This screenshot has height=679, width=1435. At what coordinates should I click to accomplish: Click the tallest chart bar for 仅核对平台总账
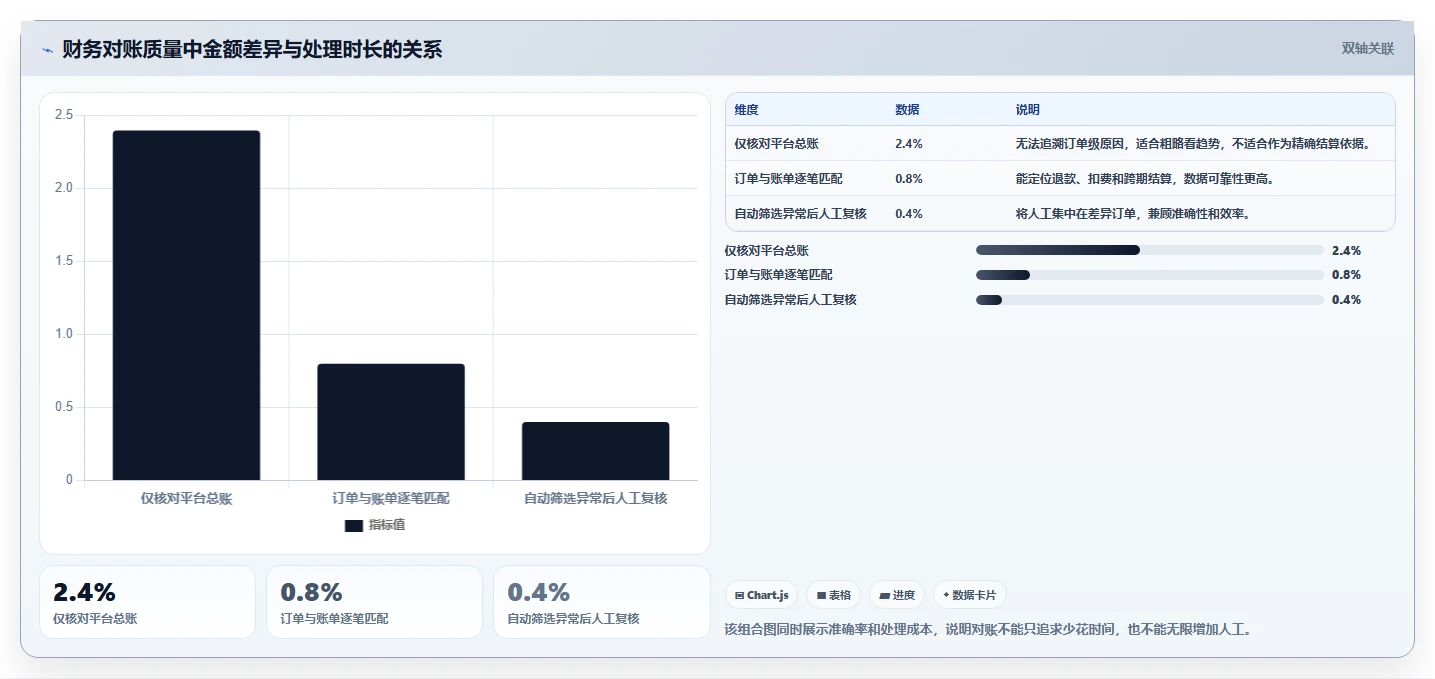point(186,305)
